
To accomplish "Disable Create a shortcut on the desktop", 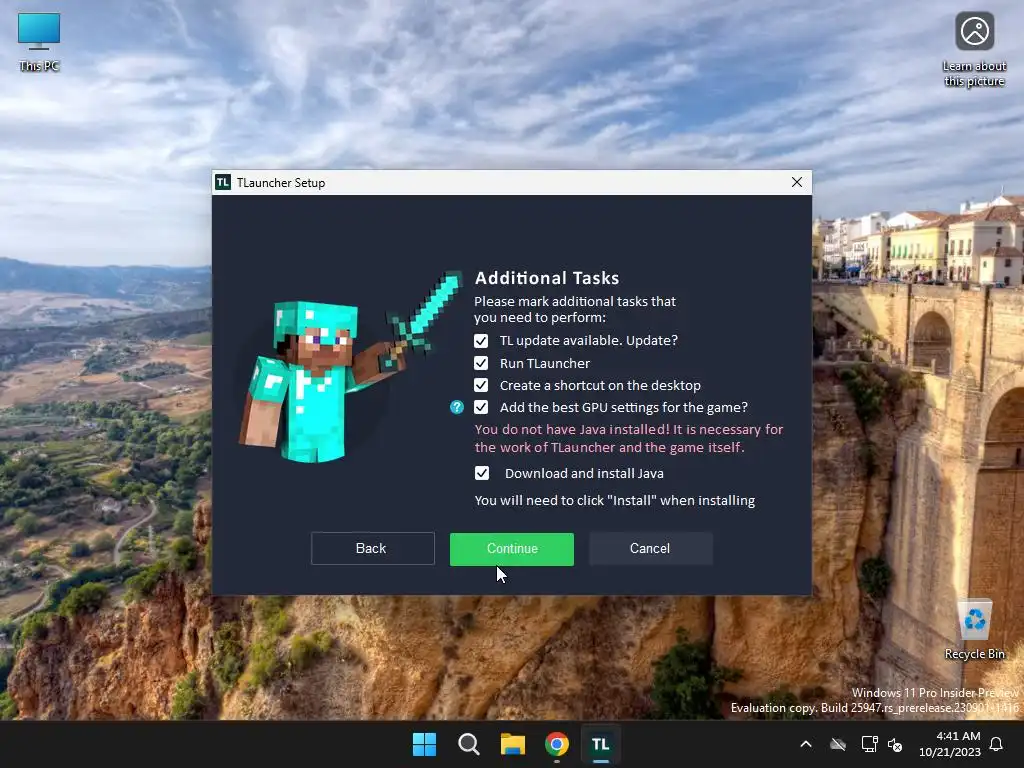I will [481, 385].
